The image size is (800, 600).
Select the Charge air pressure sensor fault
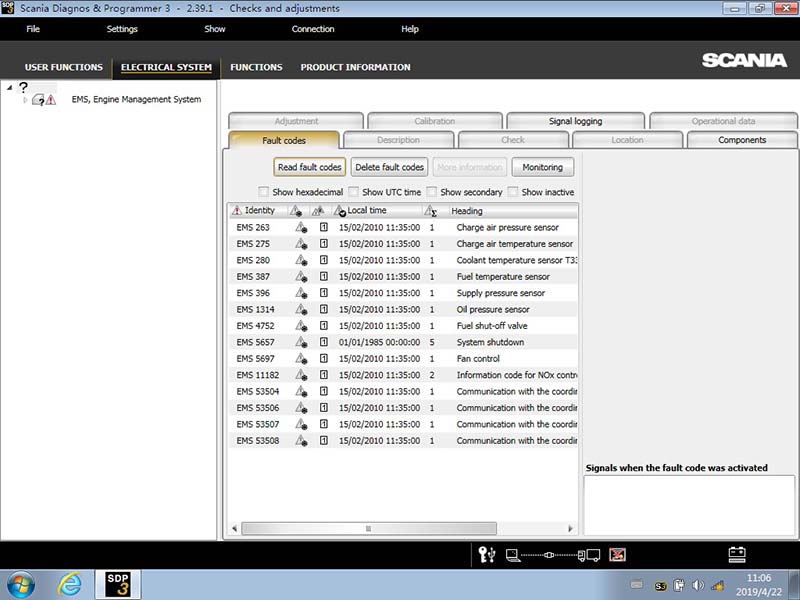pyautogui.click(x=507, y=228)
